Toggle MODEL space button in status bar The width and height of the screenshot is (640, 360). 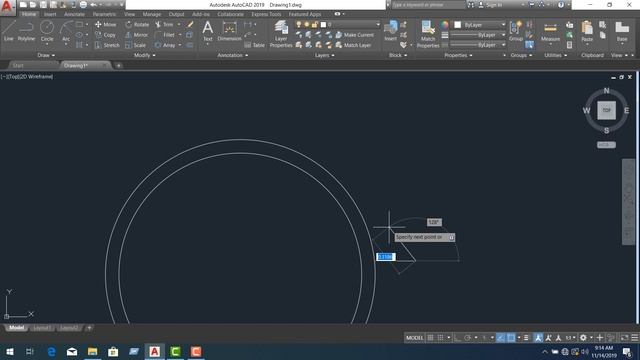414,338
